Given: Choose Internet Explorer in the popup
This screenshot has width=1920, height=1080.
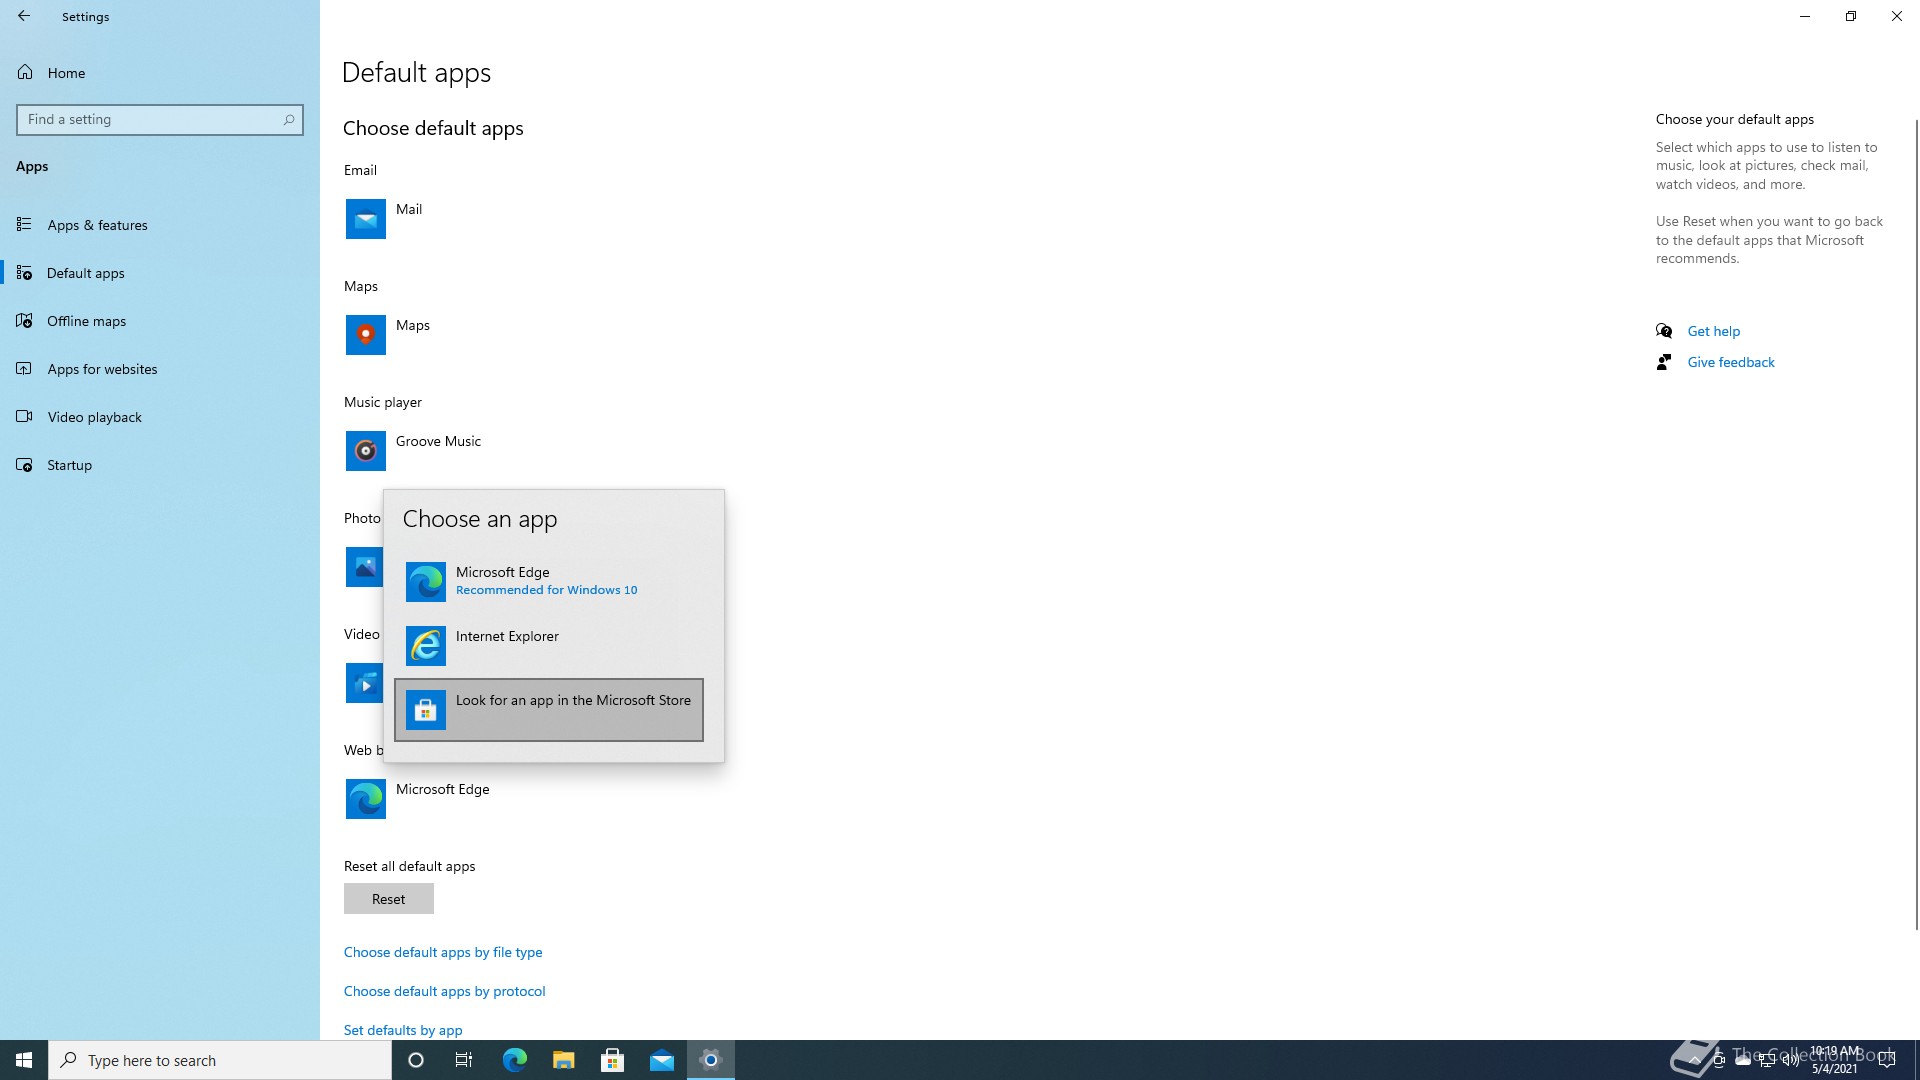Looking at the screenshot, I should (549, 645).
